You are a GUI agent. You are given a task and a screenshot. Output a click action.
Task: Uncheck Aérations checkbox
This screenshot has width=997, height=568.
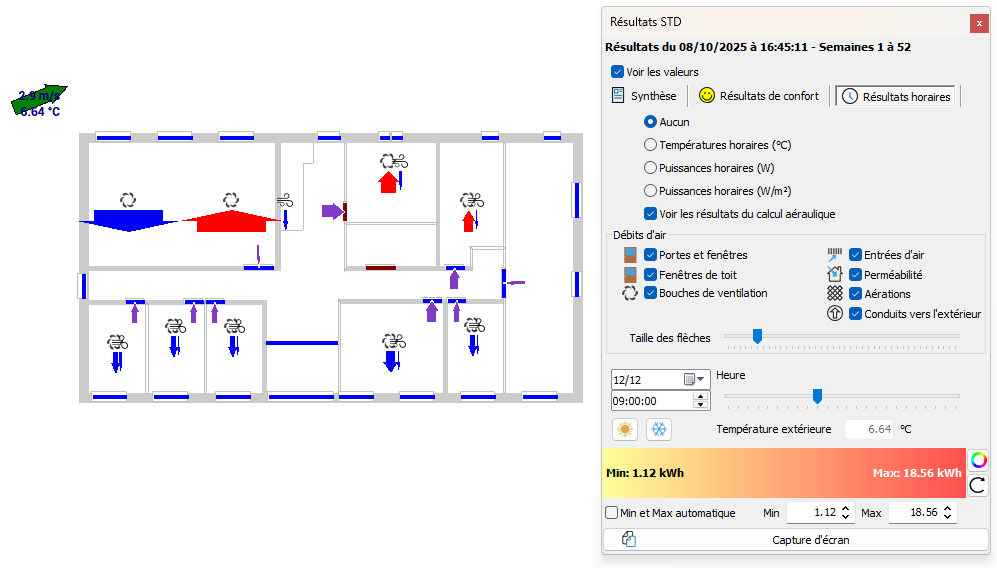pos(855,294)
